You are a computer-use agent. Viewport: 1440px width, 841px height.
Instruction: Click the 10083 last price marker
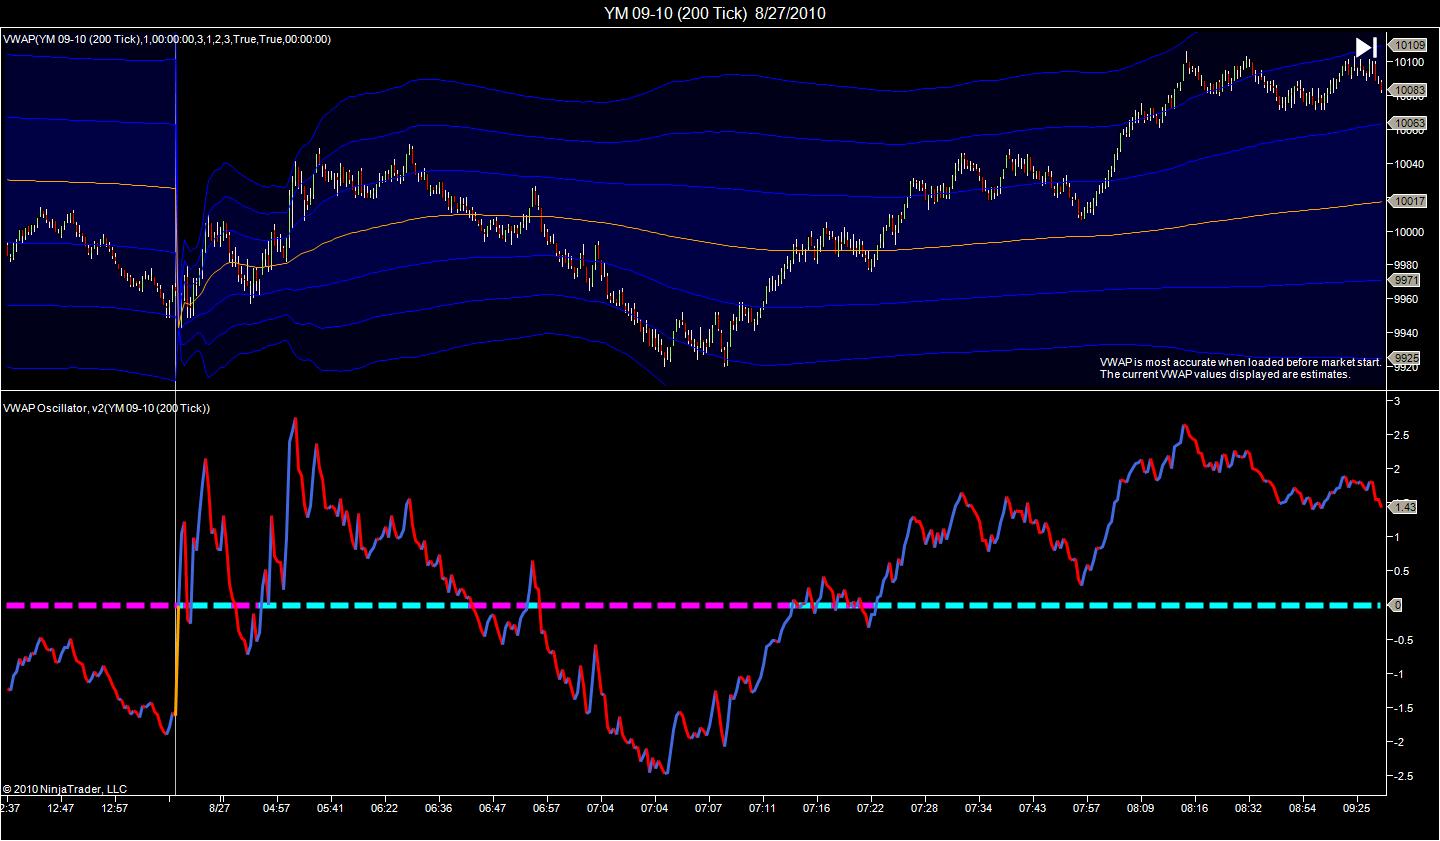1410,90
